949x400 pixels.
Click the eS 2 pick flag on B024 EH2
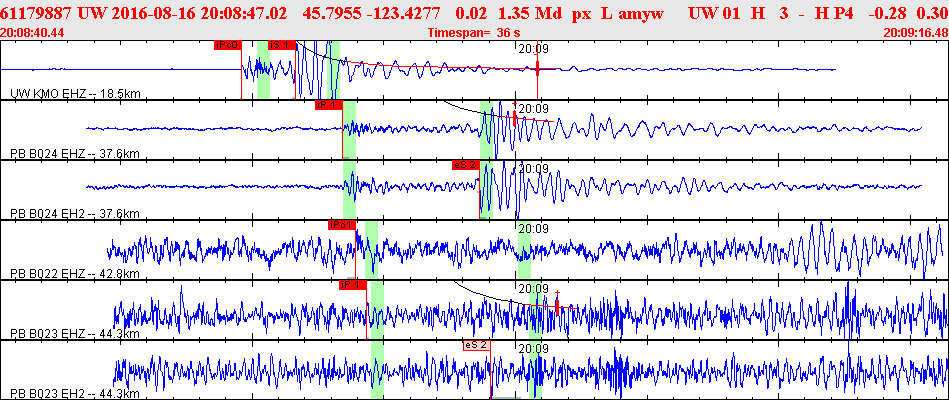pos(466,165)
